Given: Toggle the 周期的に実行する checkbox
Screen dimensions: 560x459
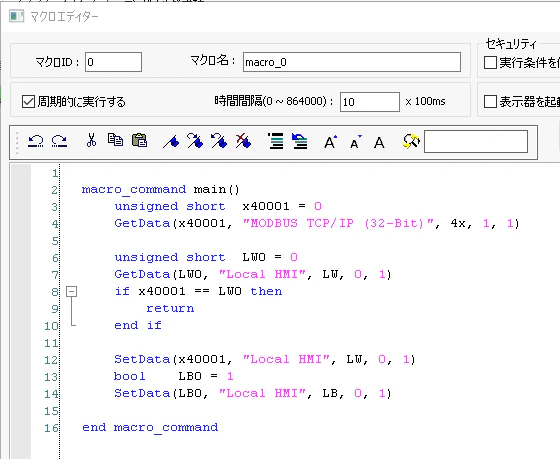Looking at the screenshot, I should tap(28, 101).
